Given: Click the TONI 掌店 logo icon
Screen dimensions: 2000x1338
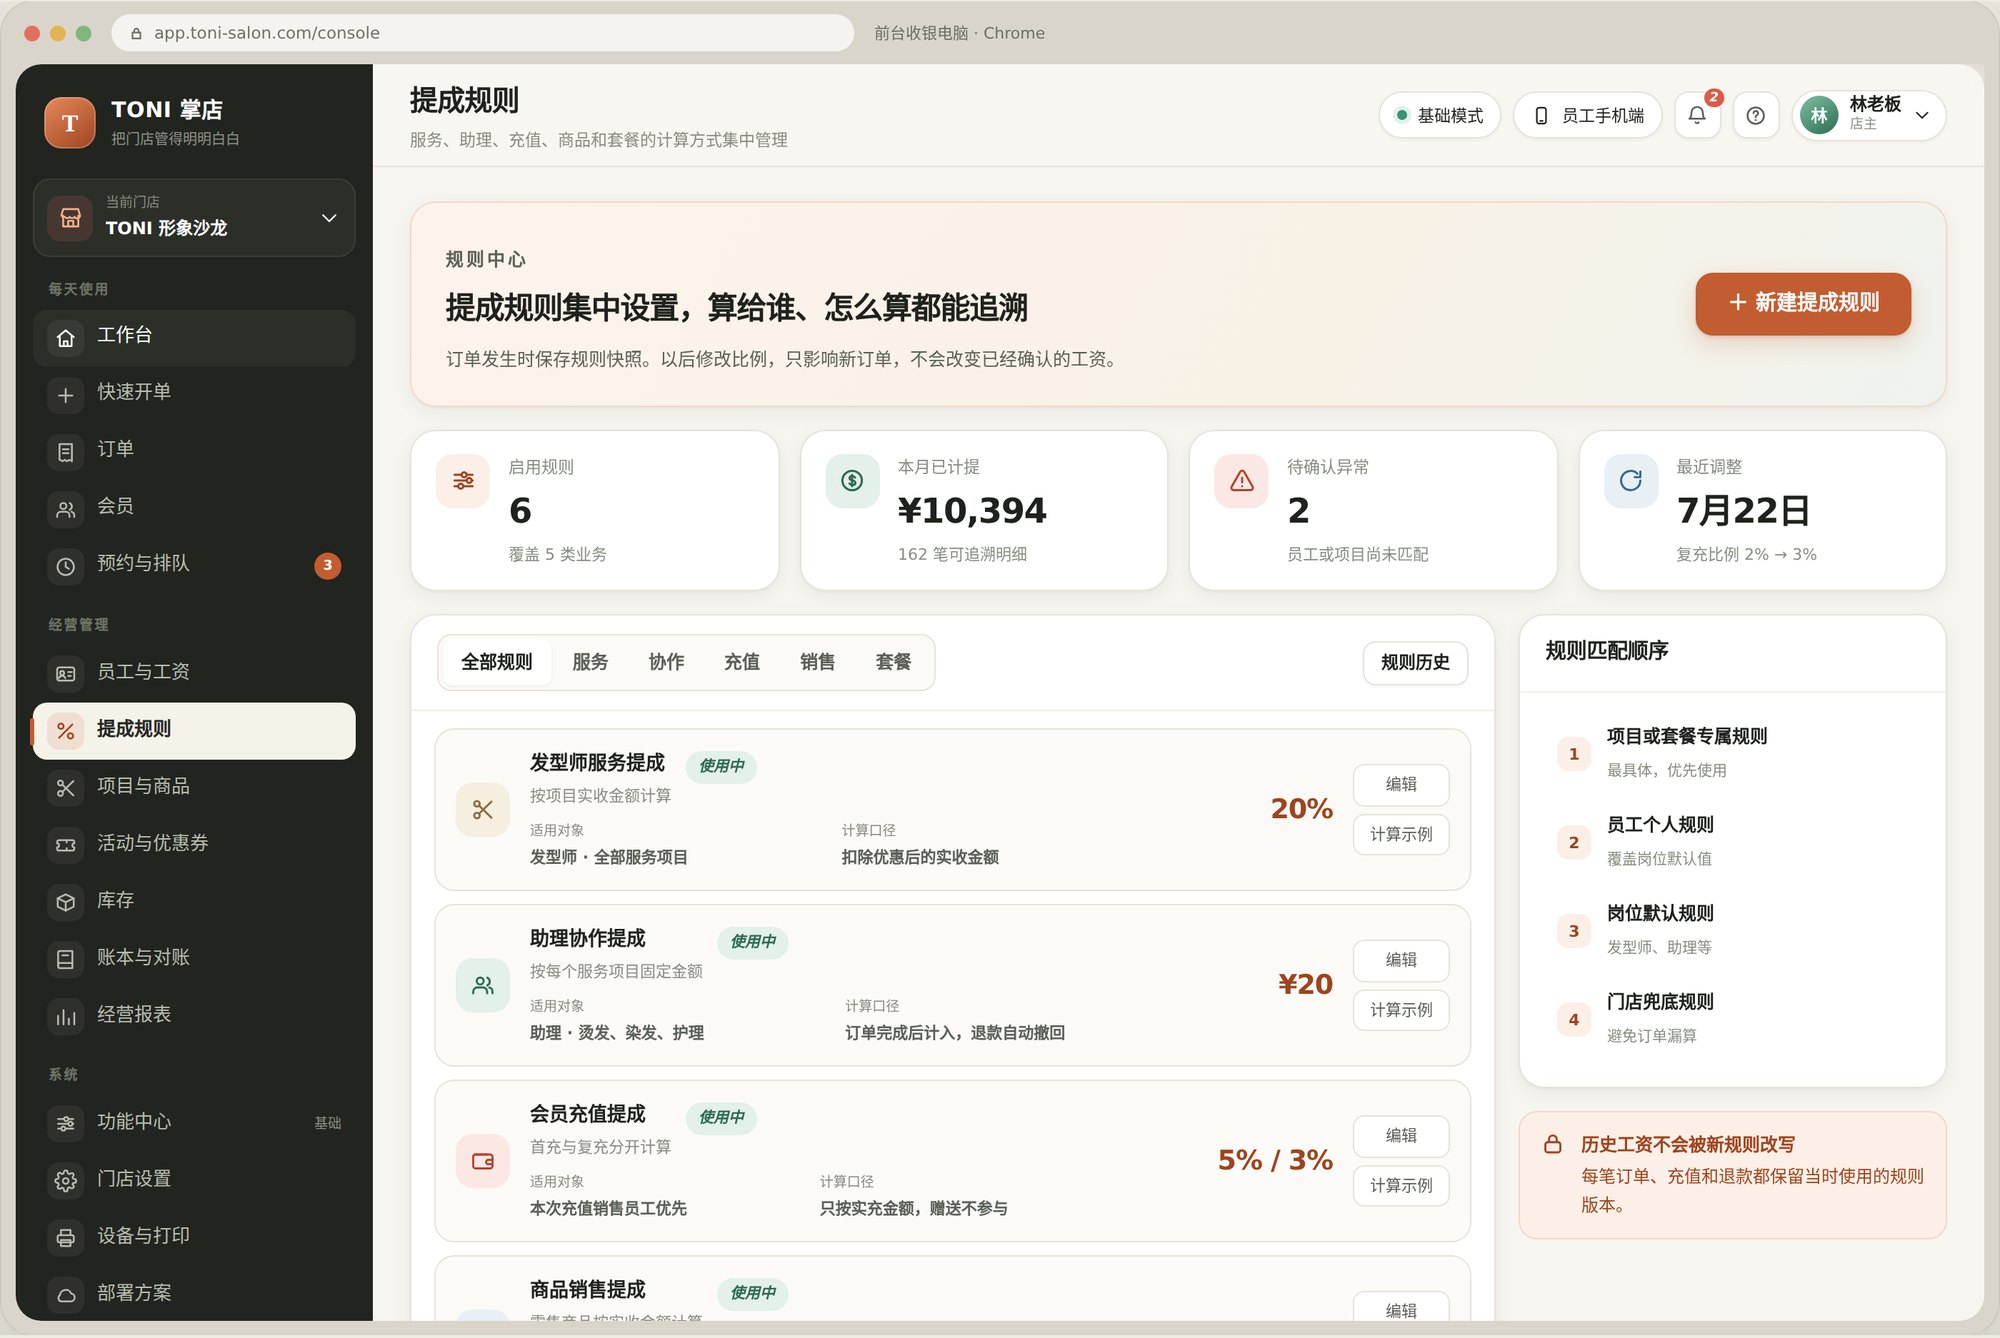Looking at the screenshot, I should click(x=70, y=122).
